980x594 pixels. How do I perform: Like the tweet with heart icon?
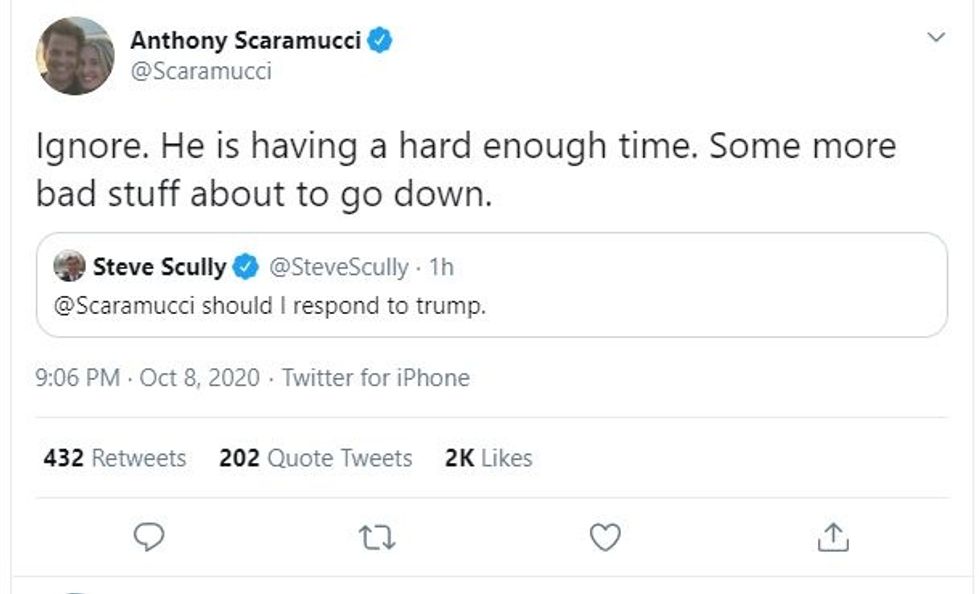605,539
